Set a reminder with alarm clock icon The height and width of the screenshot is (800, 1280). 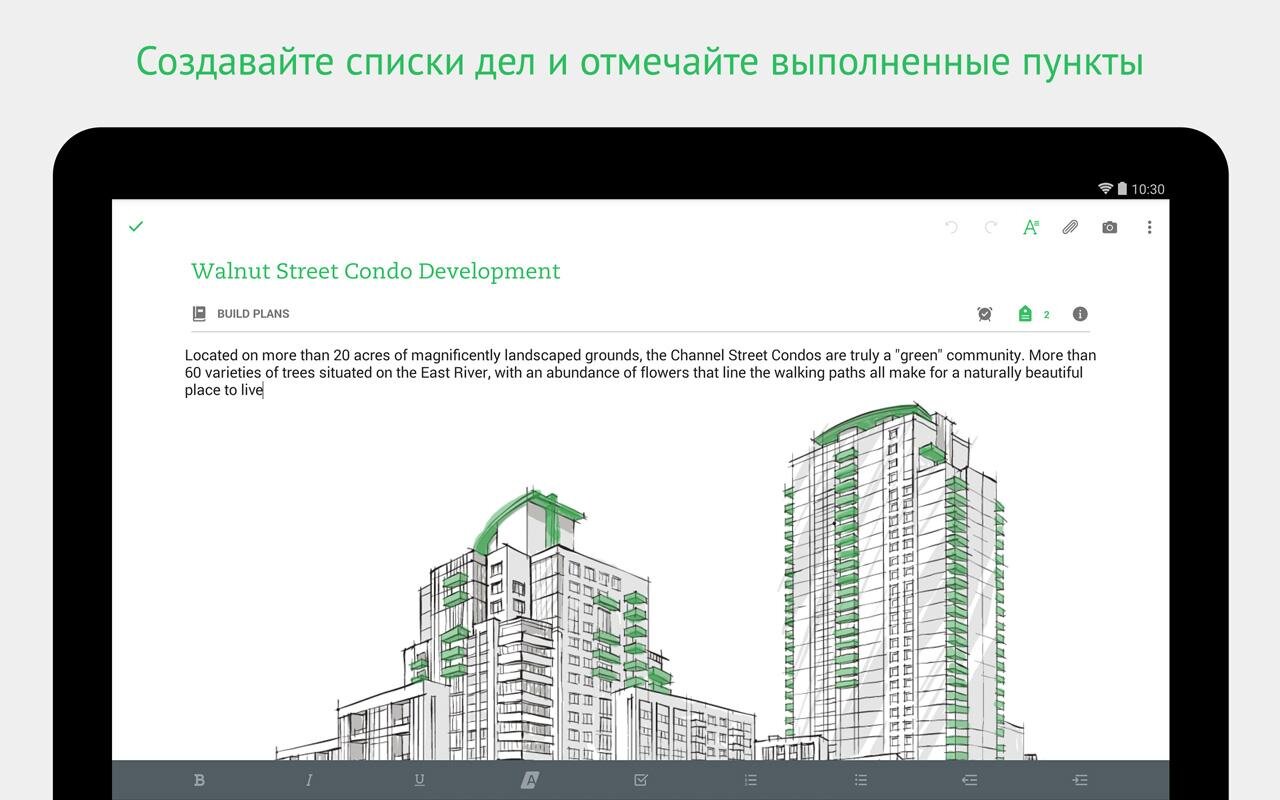(x=985, y=314)
